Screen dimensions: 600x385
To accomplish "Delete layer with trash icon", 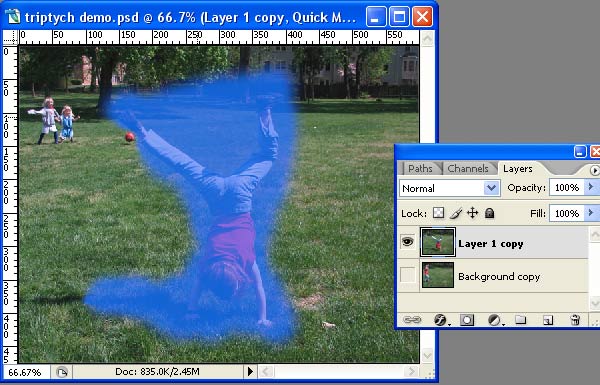I will pyautogui.click(x=575, y=320).
